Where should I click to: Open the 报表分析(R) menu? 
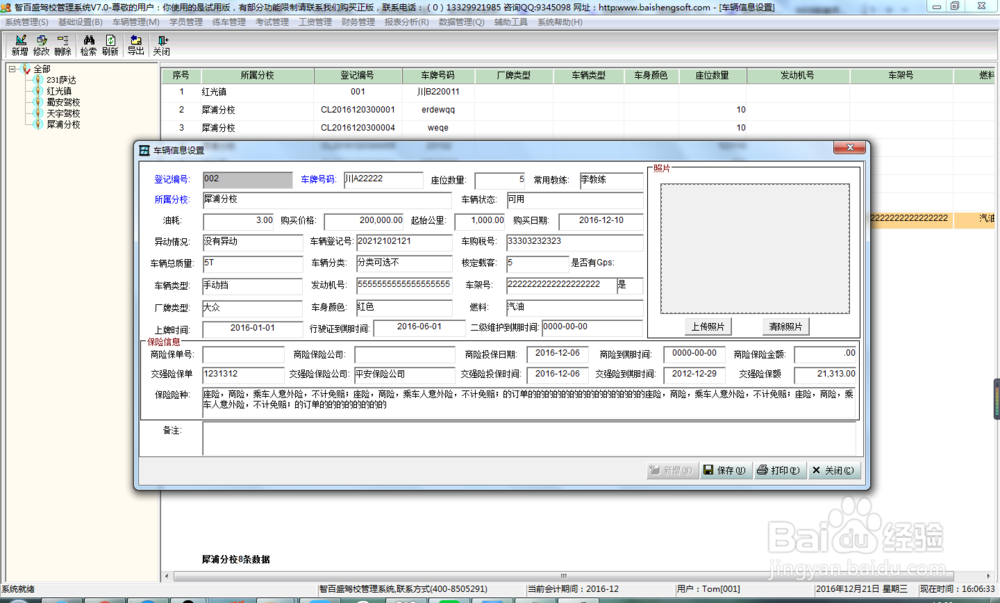(x=407, y=22)
